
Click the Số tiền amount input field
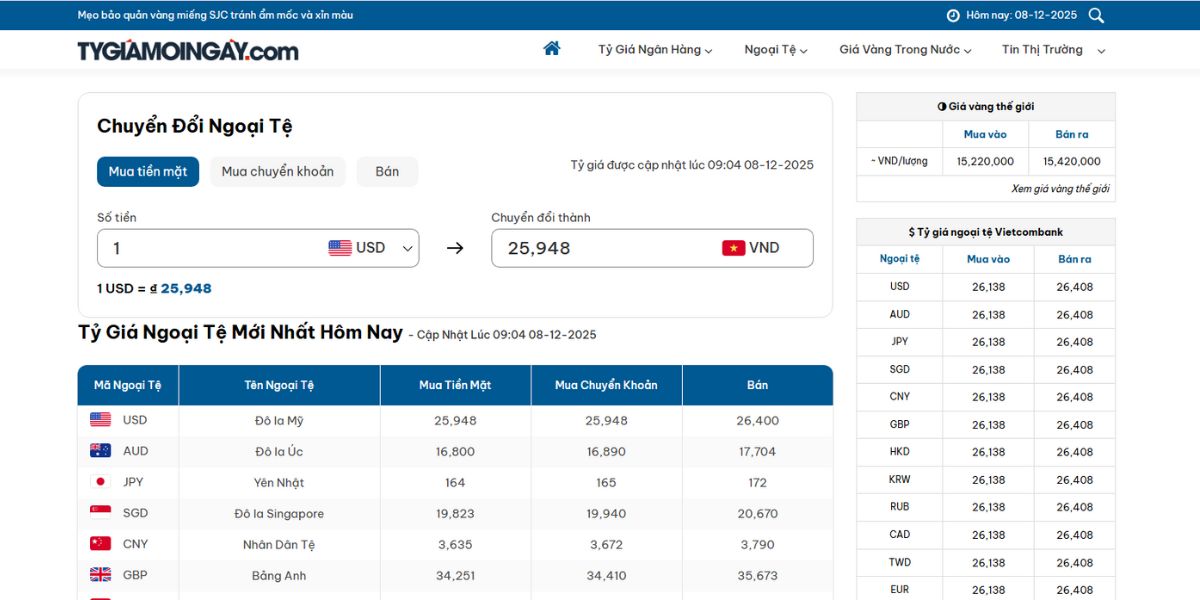tap(200, 247)
